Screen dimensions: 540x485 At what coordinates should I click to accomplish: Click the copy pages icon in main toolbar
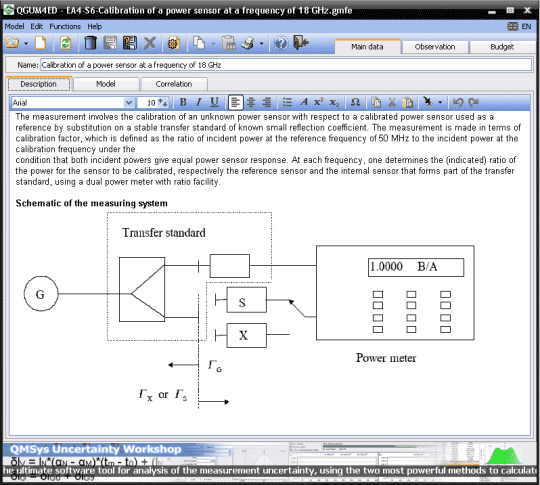(x=199, y=43)
